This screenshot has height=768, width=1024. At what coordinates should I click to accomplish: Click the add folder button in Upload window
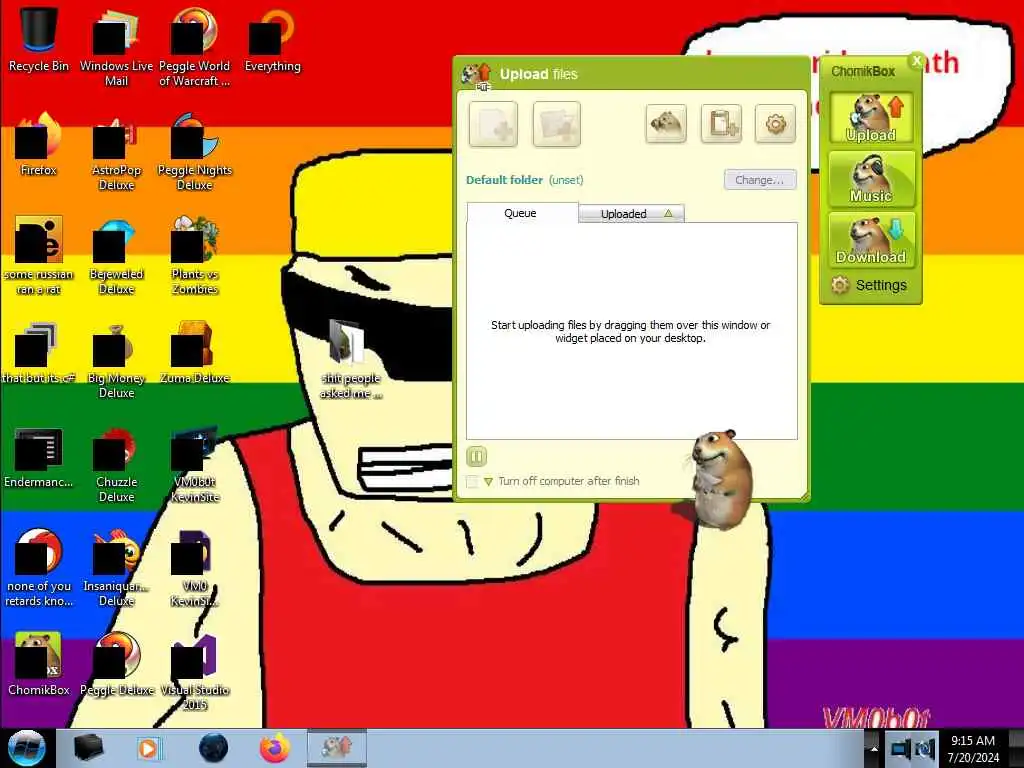pyautogui.click(x=556, y=123)
